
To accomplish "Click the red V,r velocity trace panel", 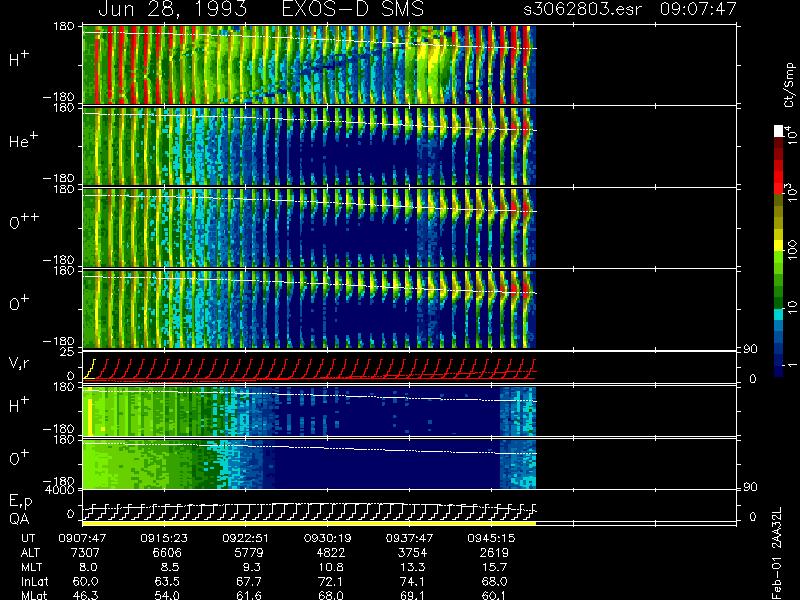I will 309,368.
